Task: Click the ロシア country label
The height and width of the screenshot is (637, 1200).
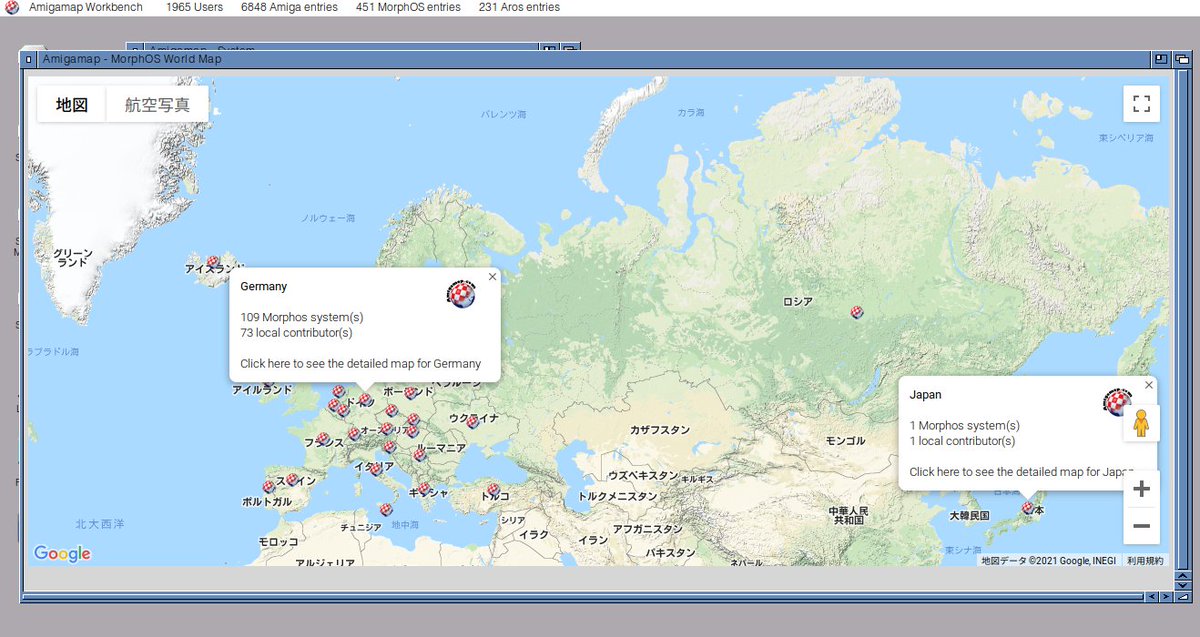Action: click(797, 301)
